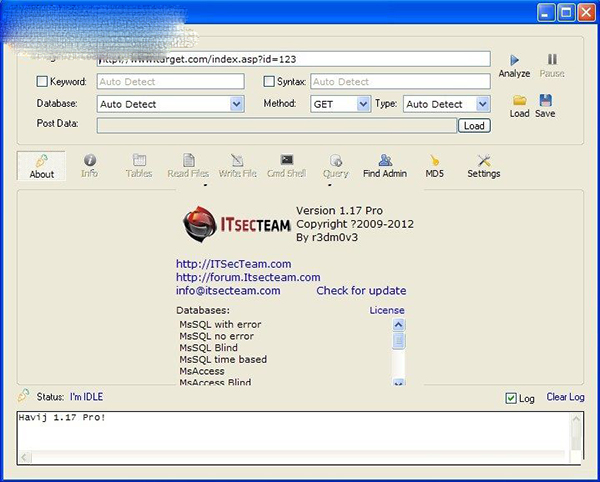Screen dimensions: 600x482
Task: Click the 'By r3dm0v3' author text
Action: (327, 238)
